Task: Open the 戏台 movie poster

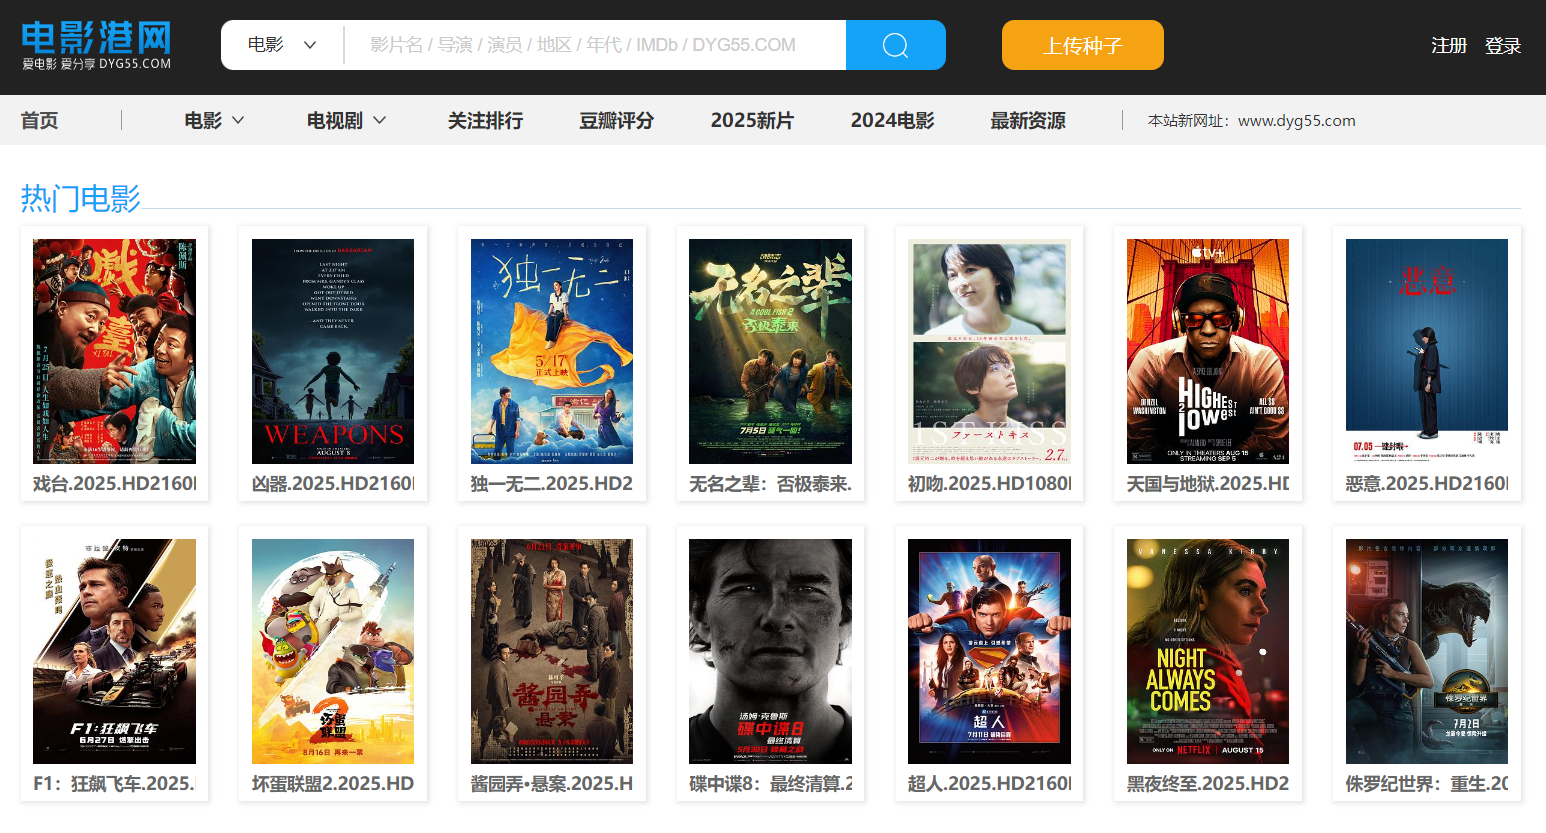Action: (114, 351)
